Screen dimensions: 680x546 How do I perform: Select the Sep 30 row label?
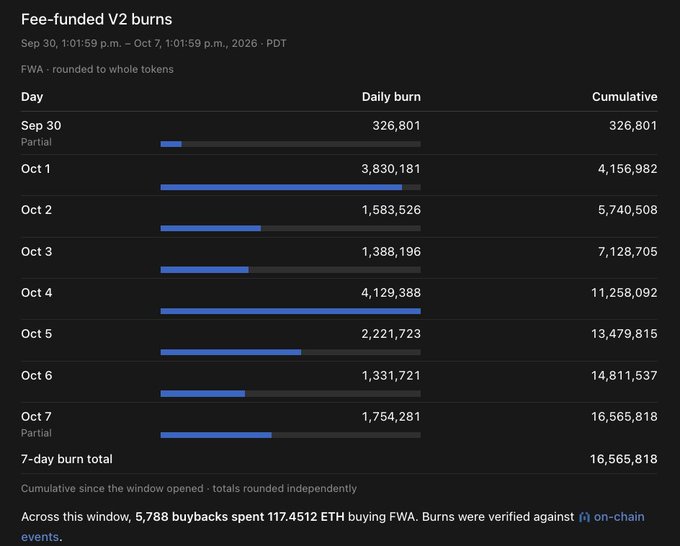pyautogui.click(x=41, y=126)
